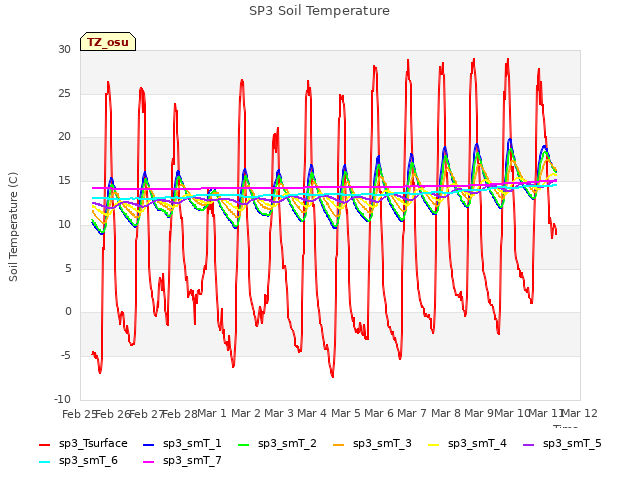
Task: Click the Mar 12 x-axis tick label
Action: point(580,413)
